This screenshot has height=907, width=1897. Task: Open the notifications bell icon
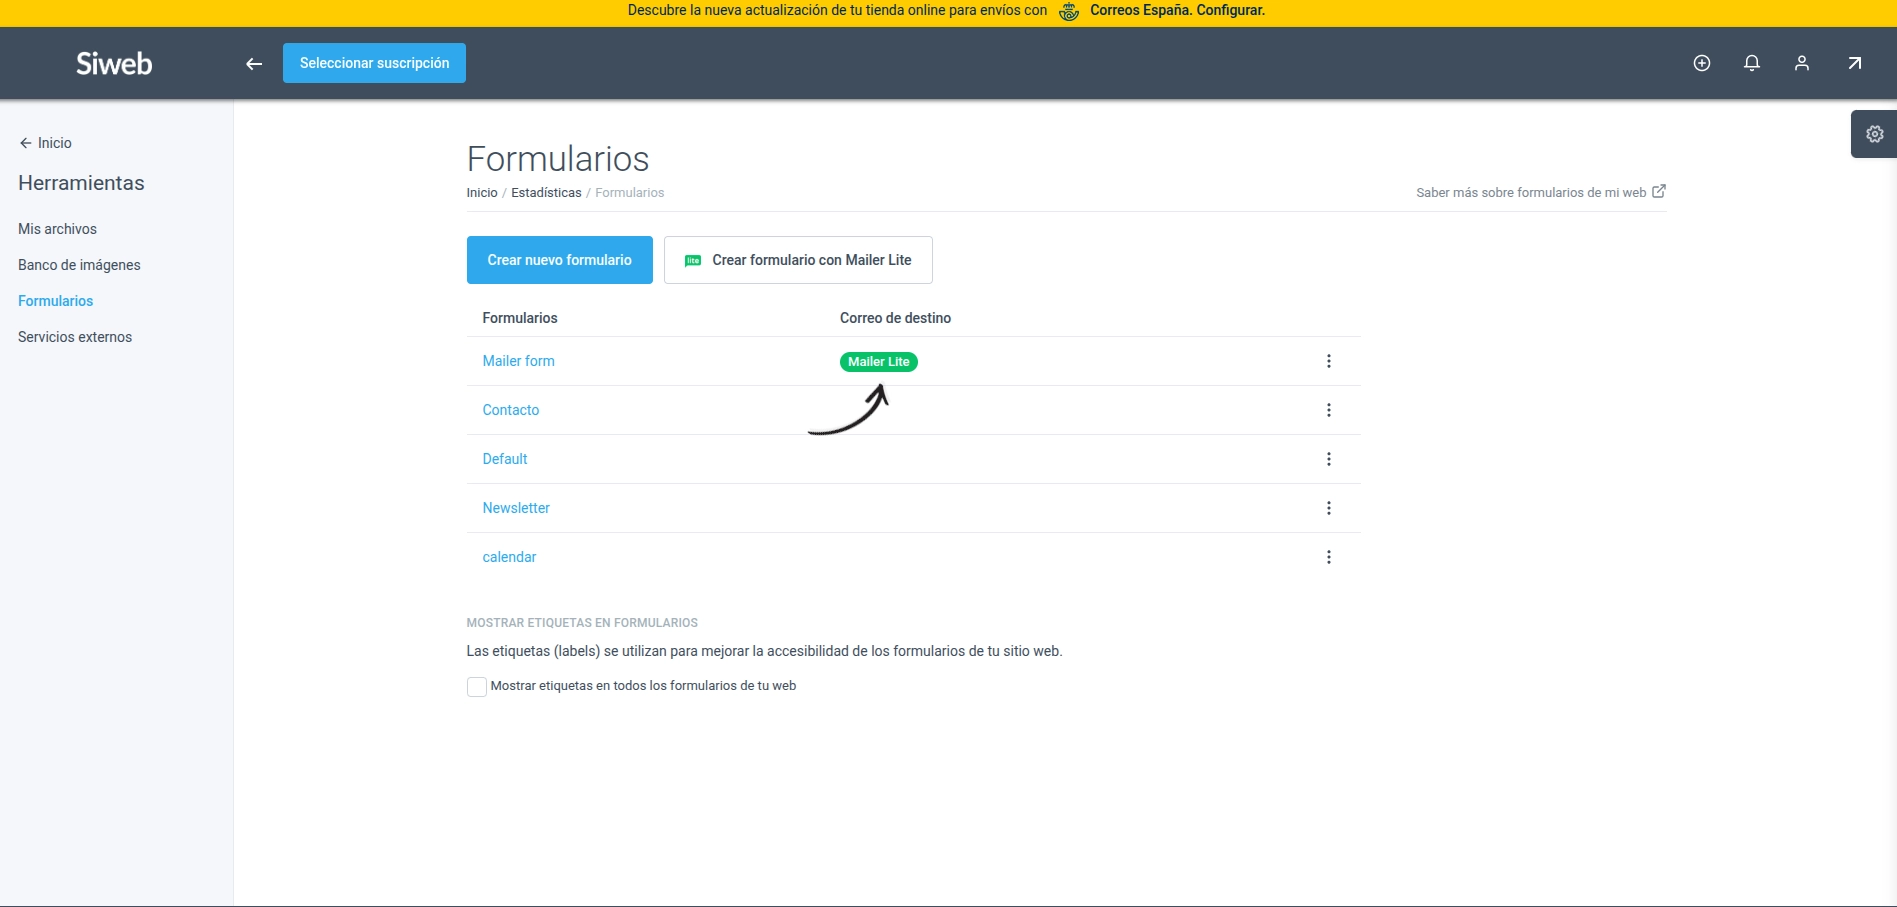tap(1751, 62)
